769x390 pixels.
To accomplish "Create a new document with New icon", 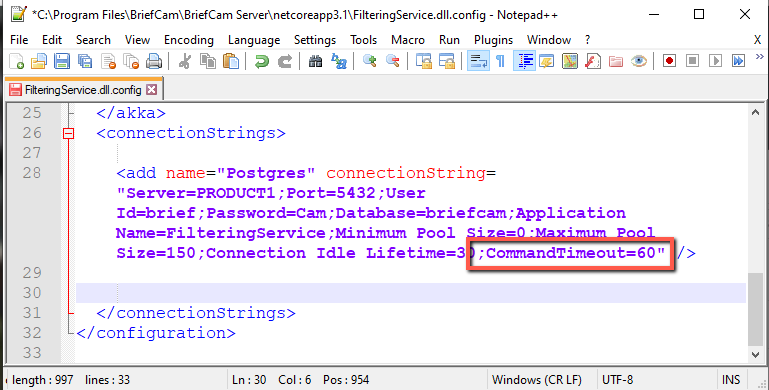I will (x=16, y=61).
